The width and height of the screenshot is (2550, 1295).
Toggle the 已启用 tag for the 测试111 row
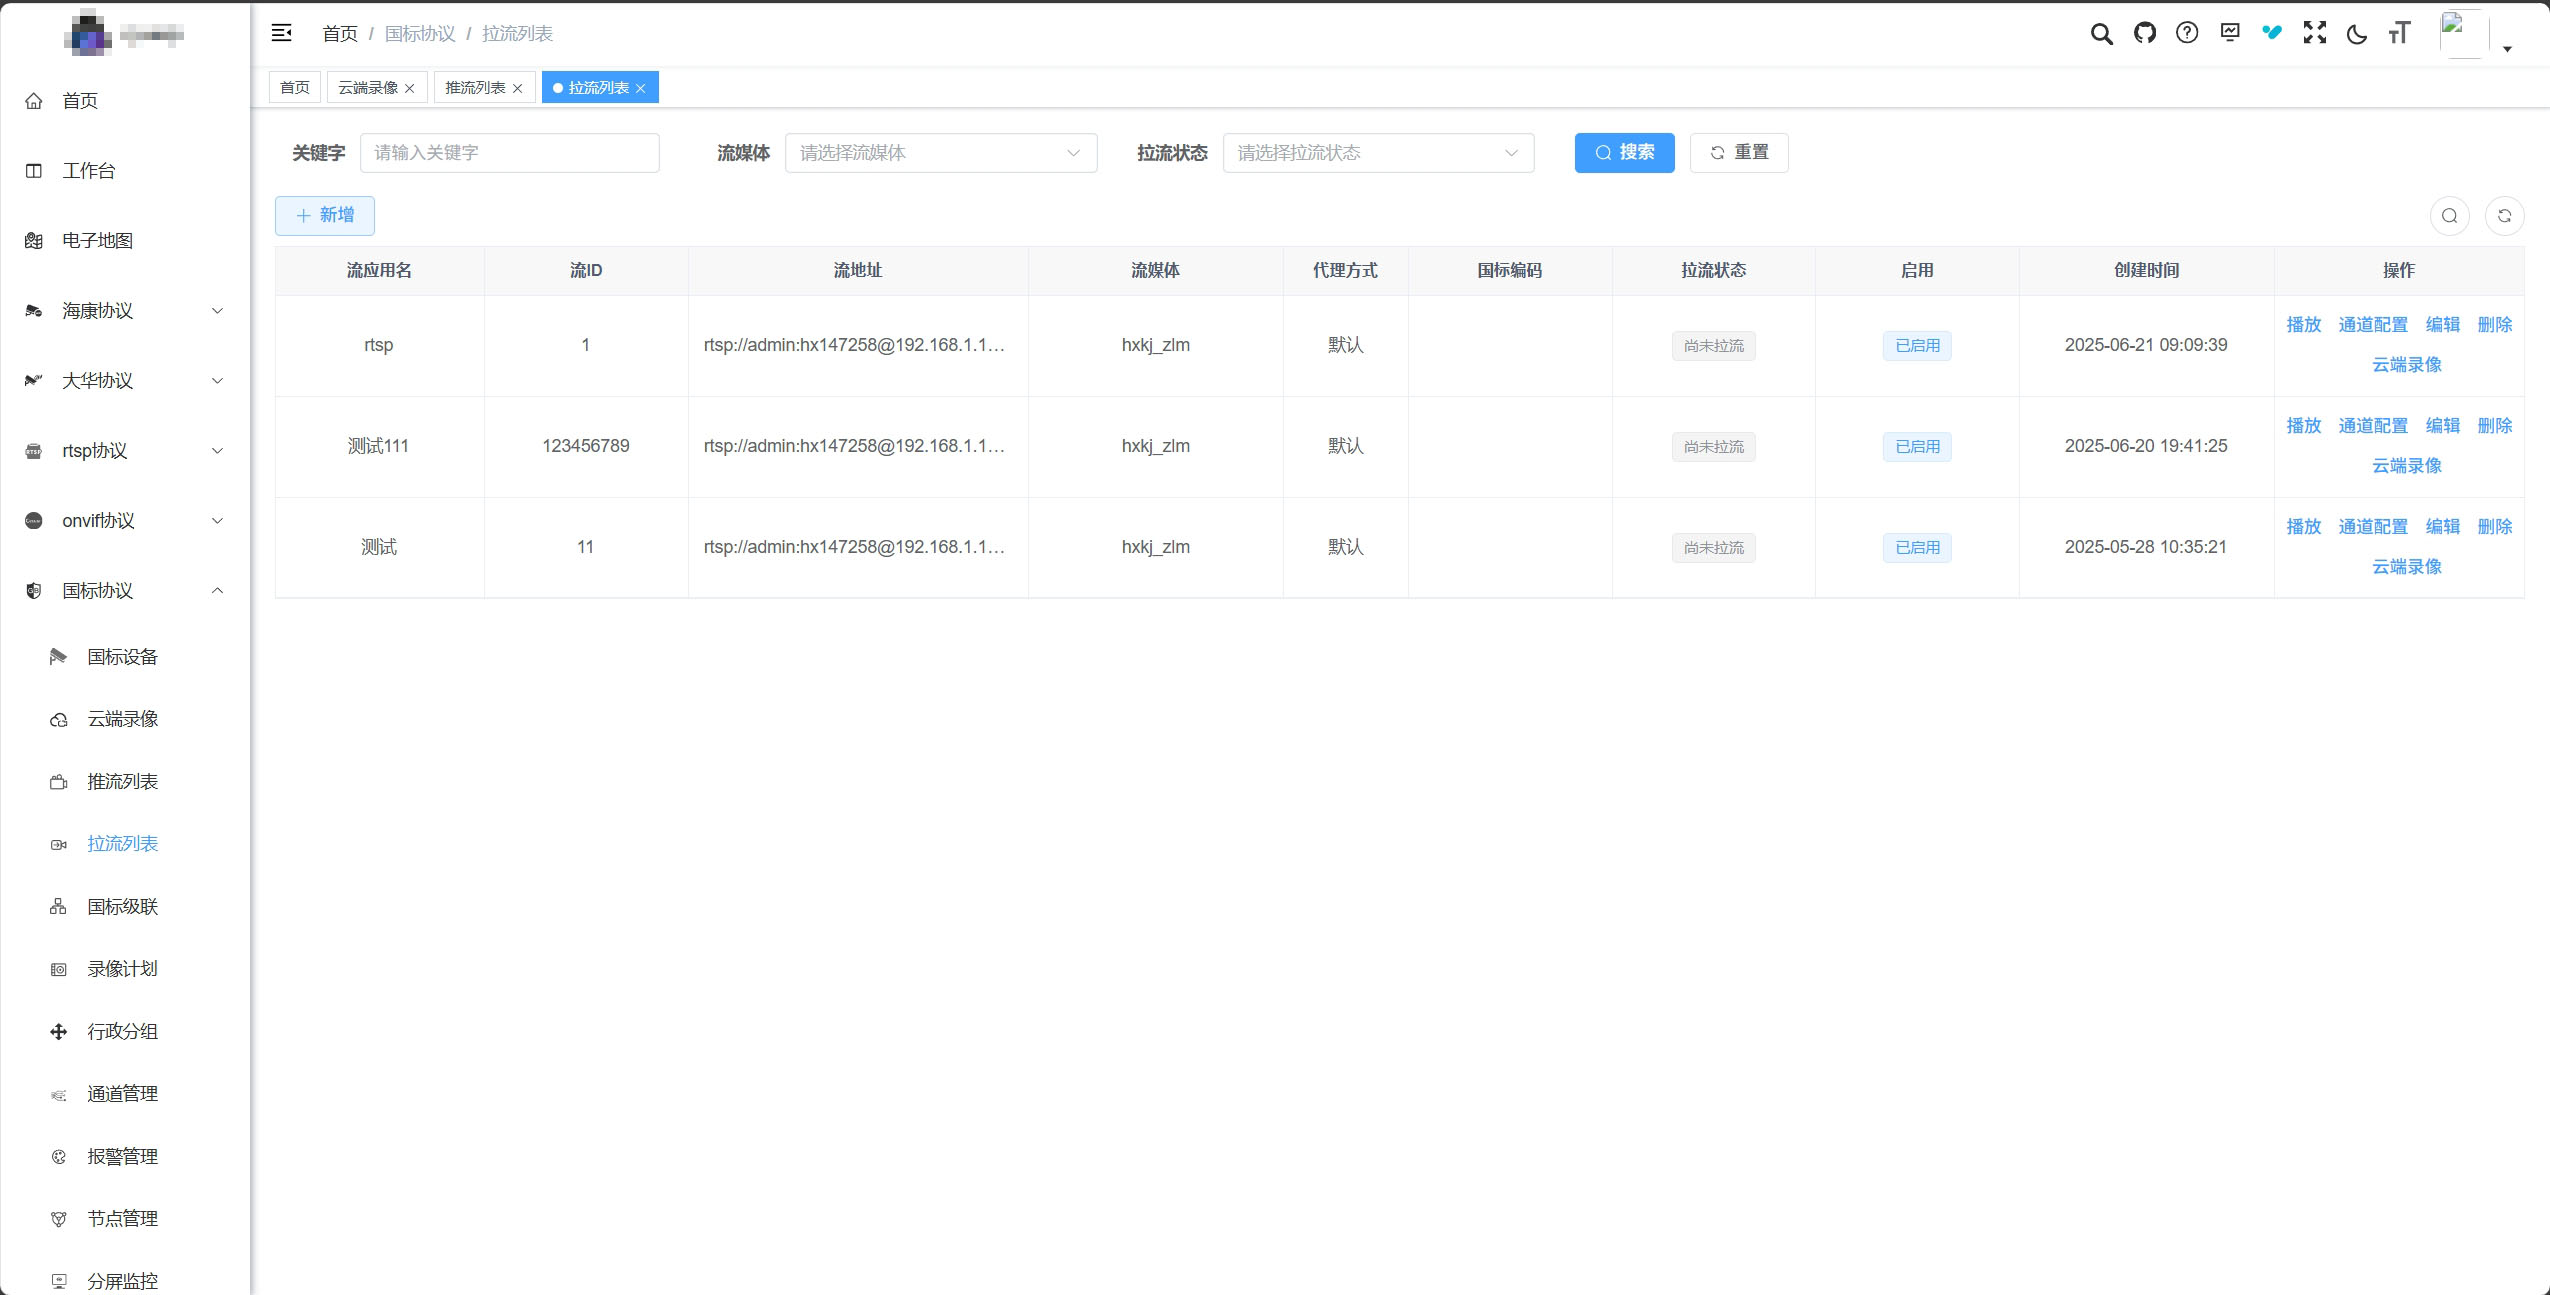(1916, 447)
